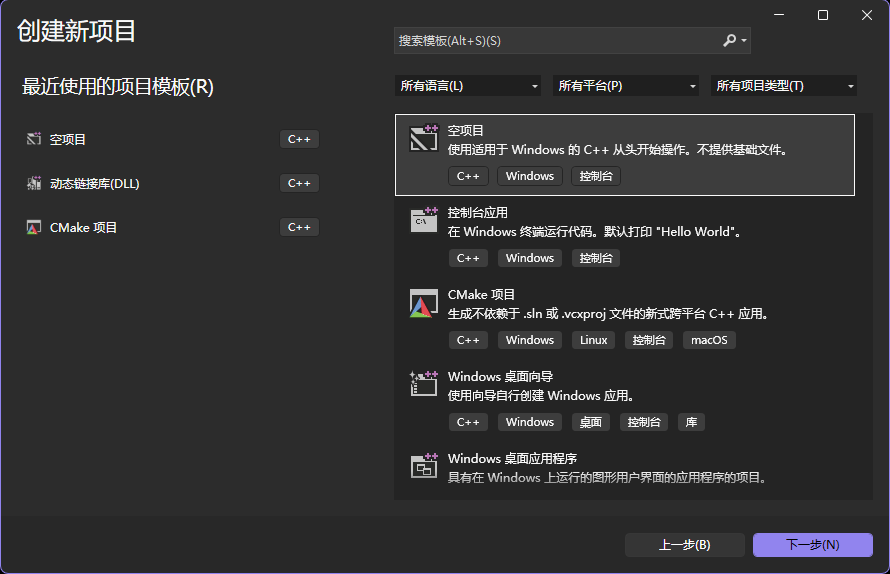Select the CMake 项目 template title in list

(481, 295)
